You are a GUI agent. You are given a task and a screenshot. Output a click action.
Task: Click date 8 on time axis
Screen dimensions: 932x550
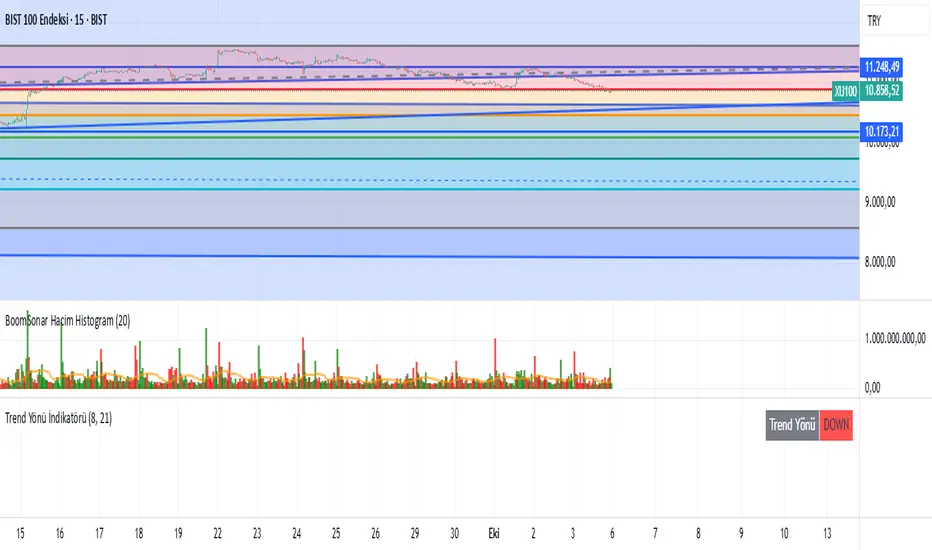[x=698, y=533]
